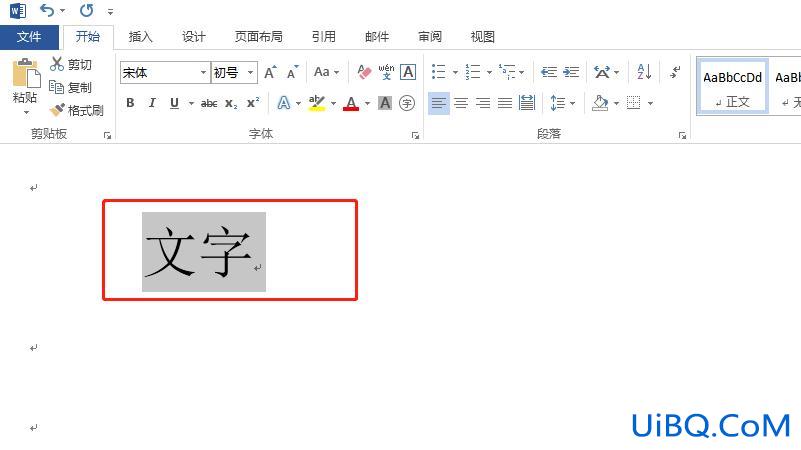Click the Cut (剪切) scissors button

pos(70,64)
